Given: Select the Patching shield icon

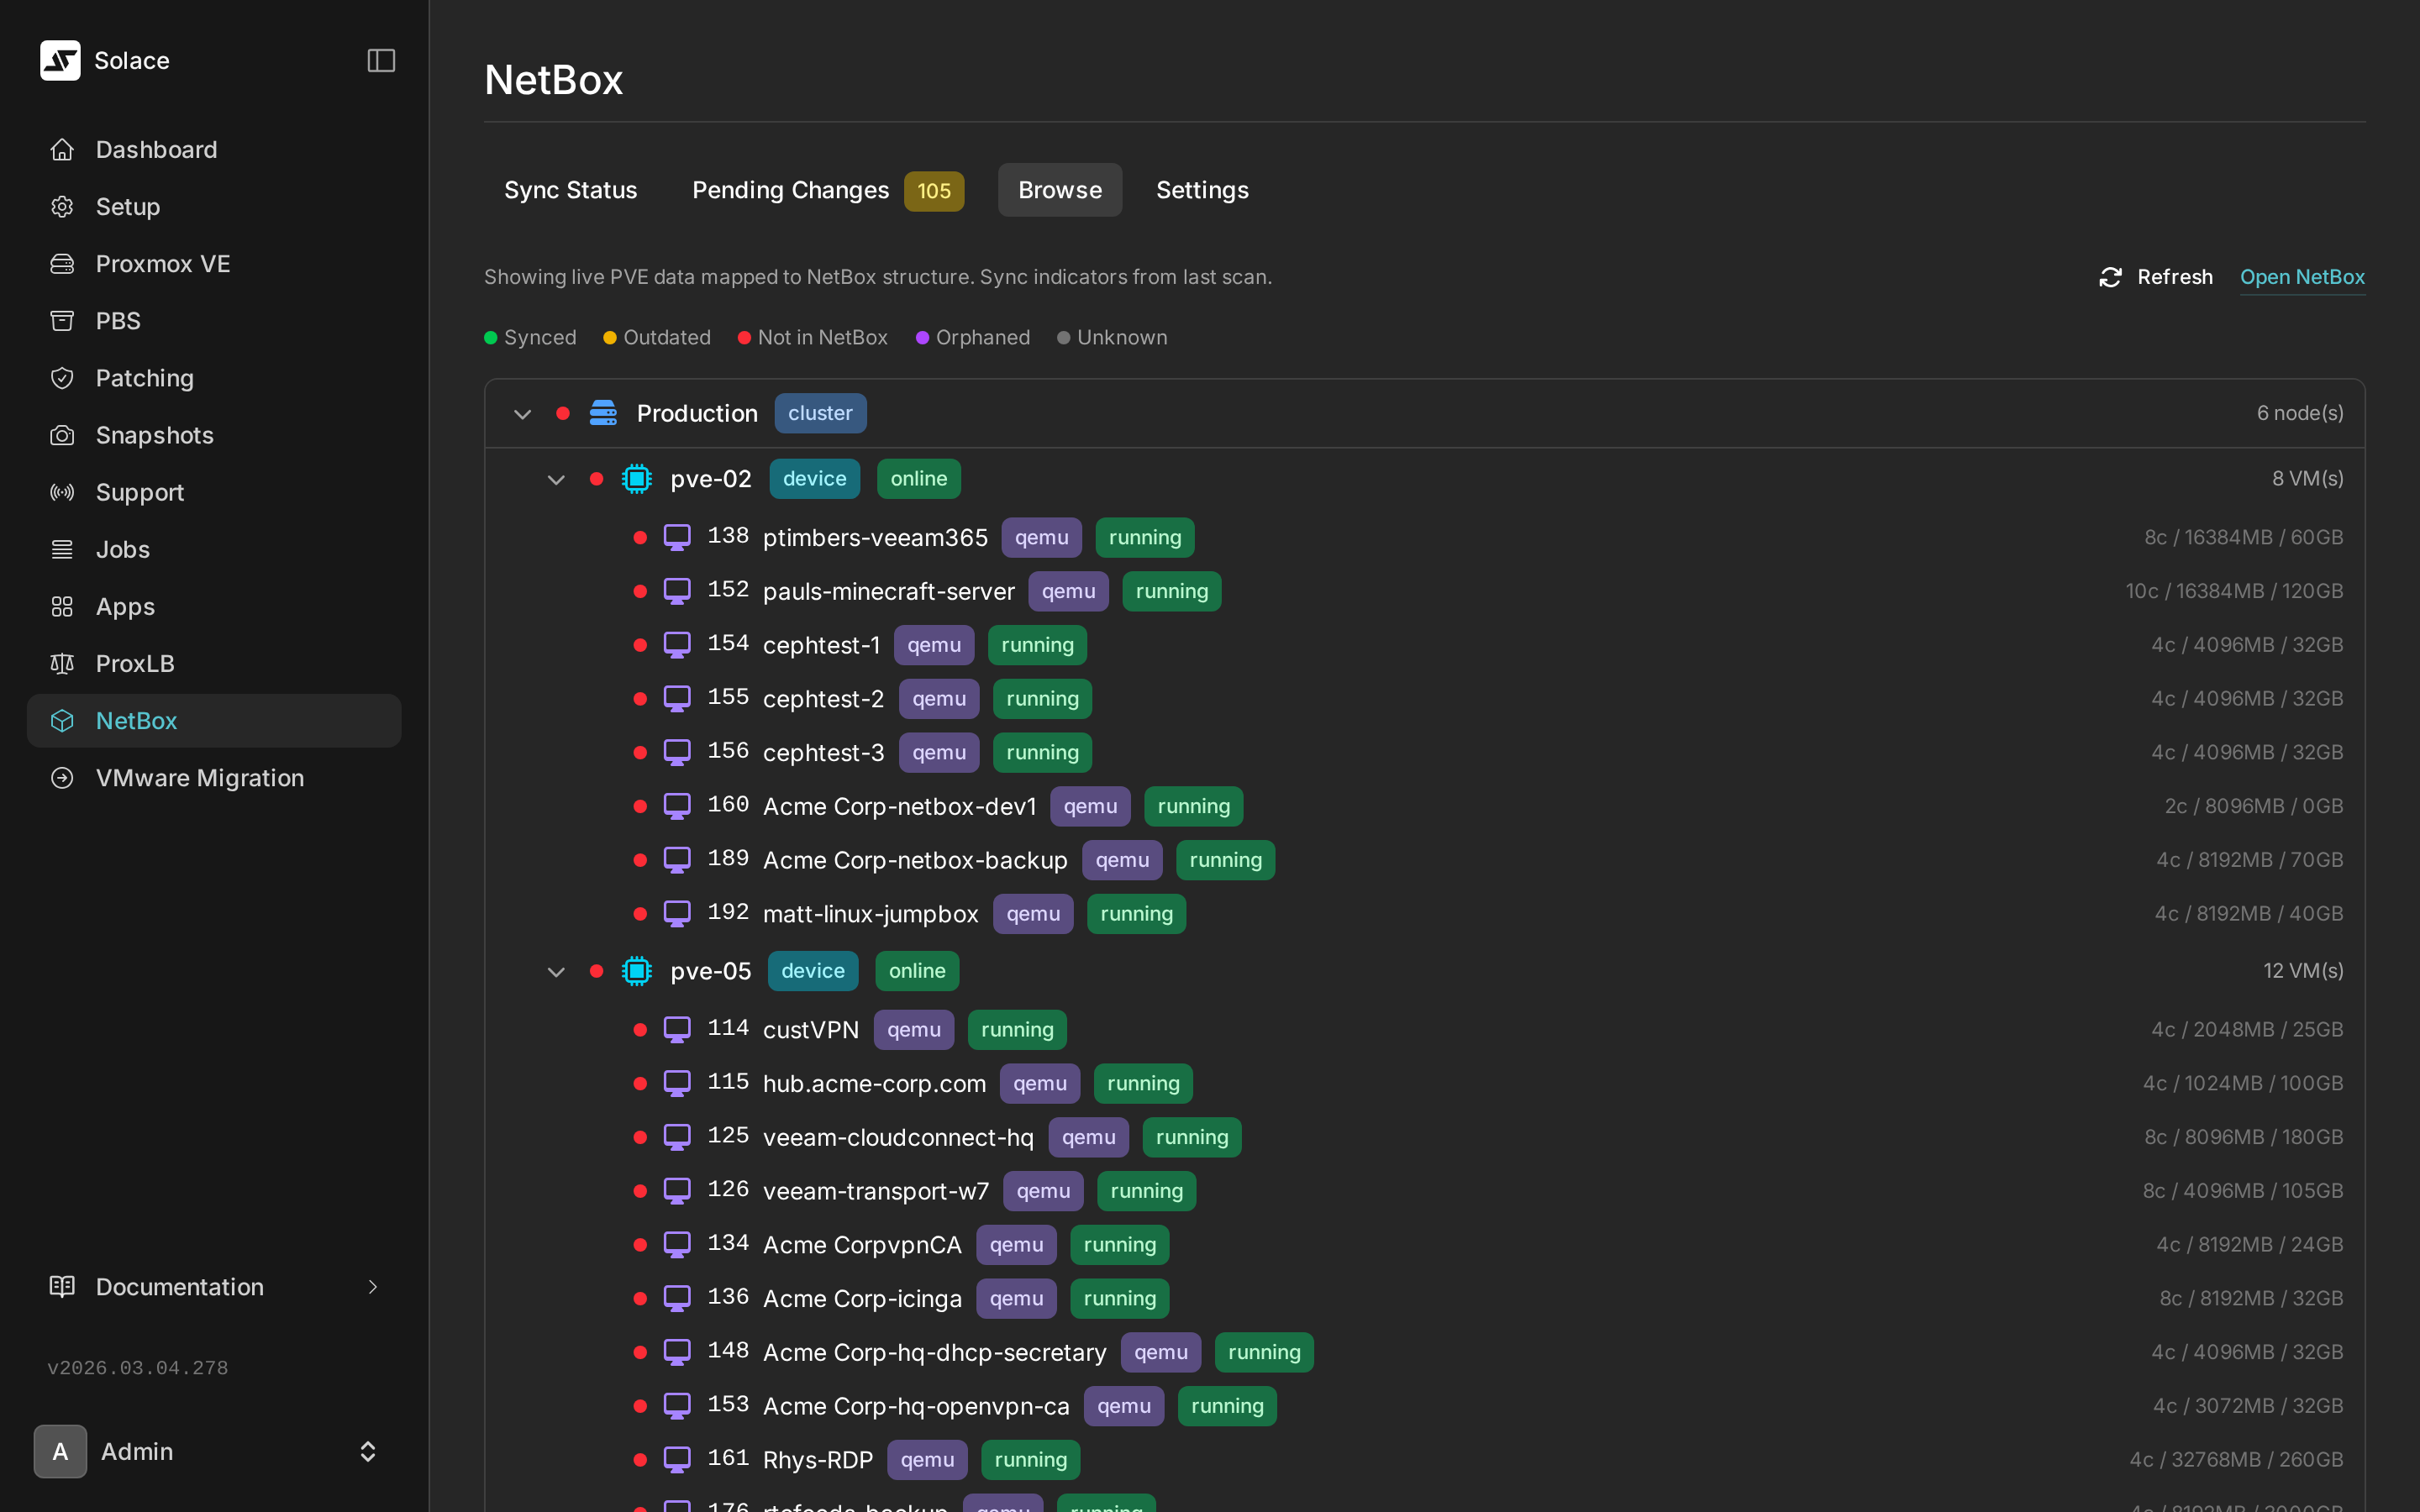Looking at the screenshot, I should point(62,377).
